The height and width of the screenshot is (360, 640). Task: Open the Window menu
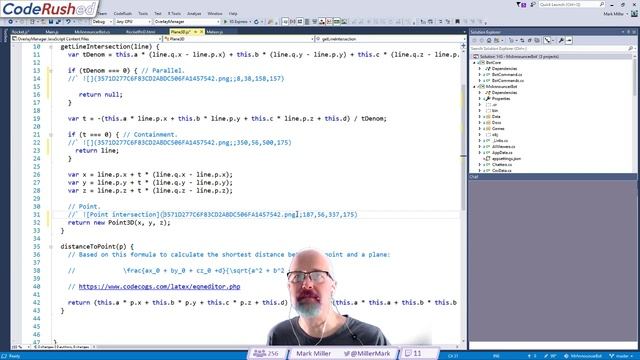tap(215, 13)
